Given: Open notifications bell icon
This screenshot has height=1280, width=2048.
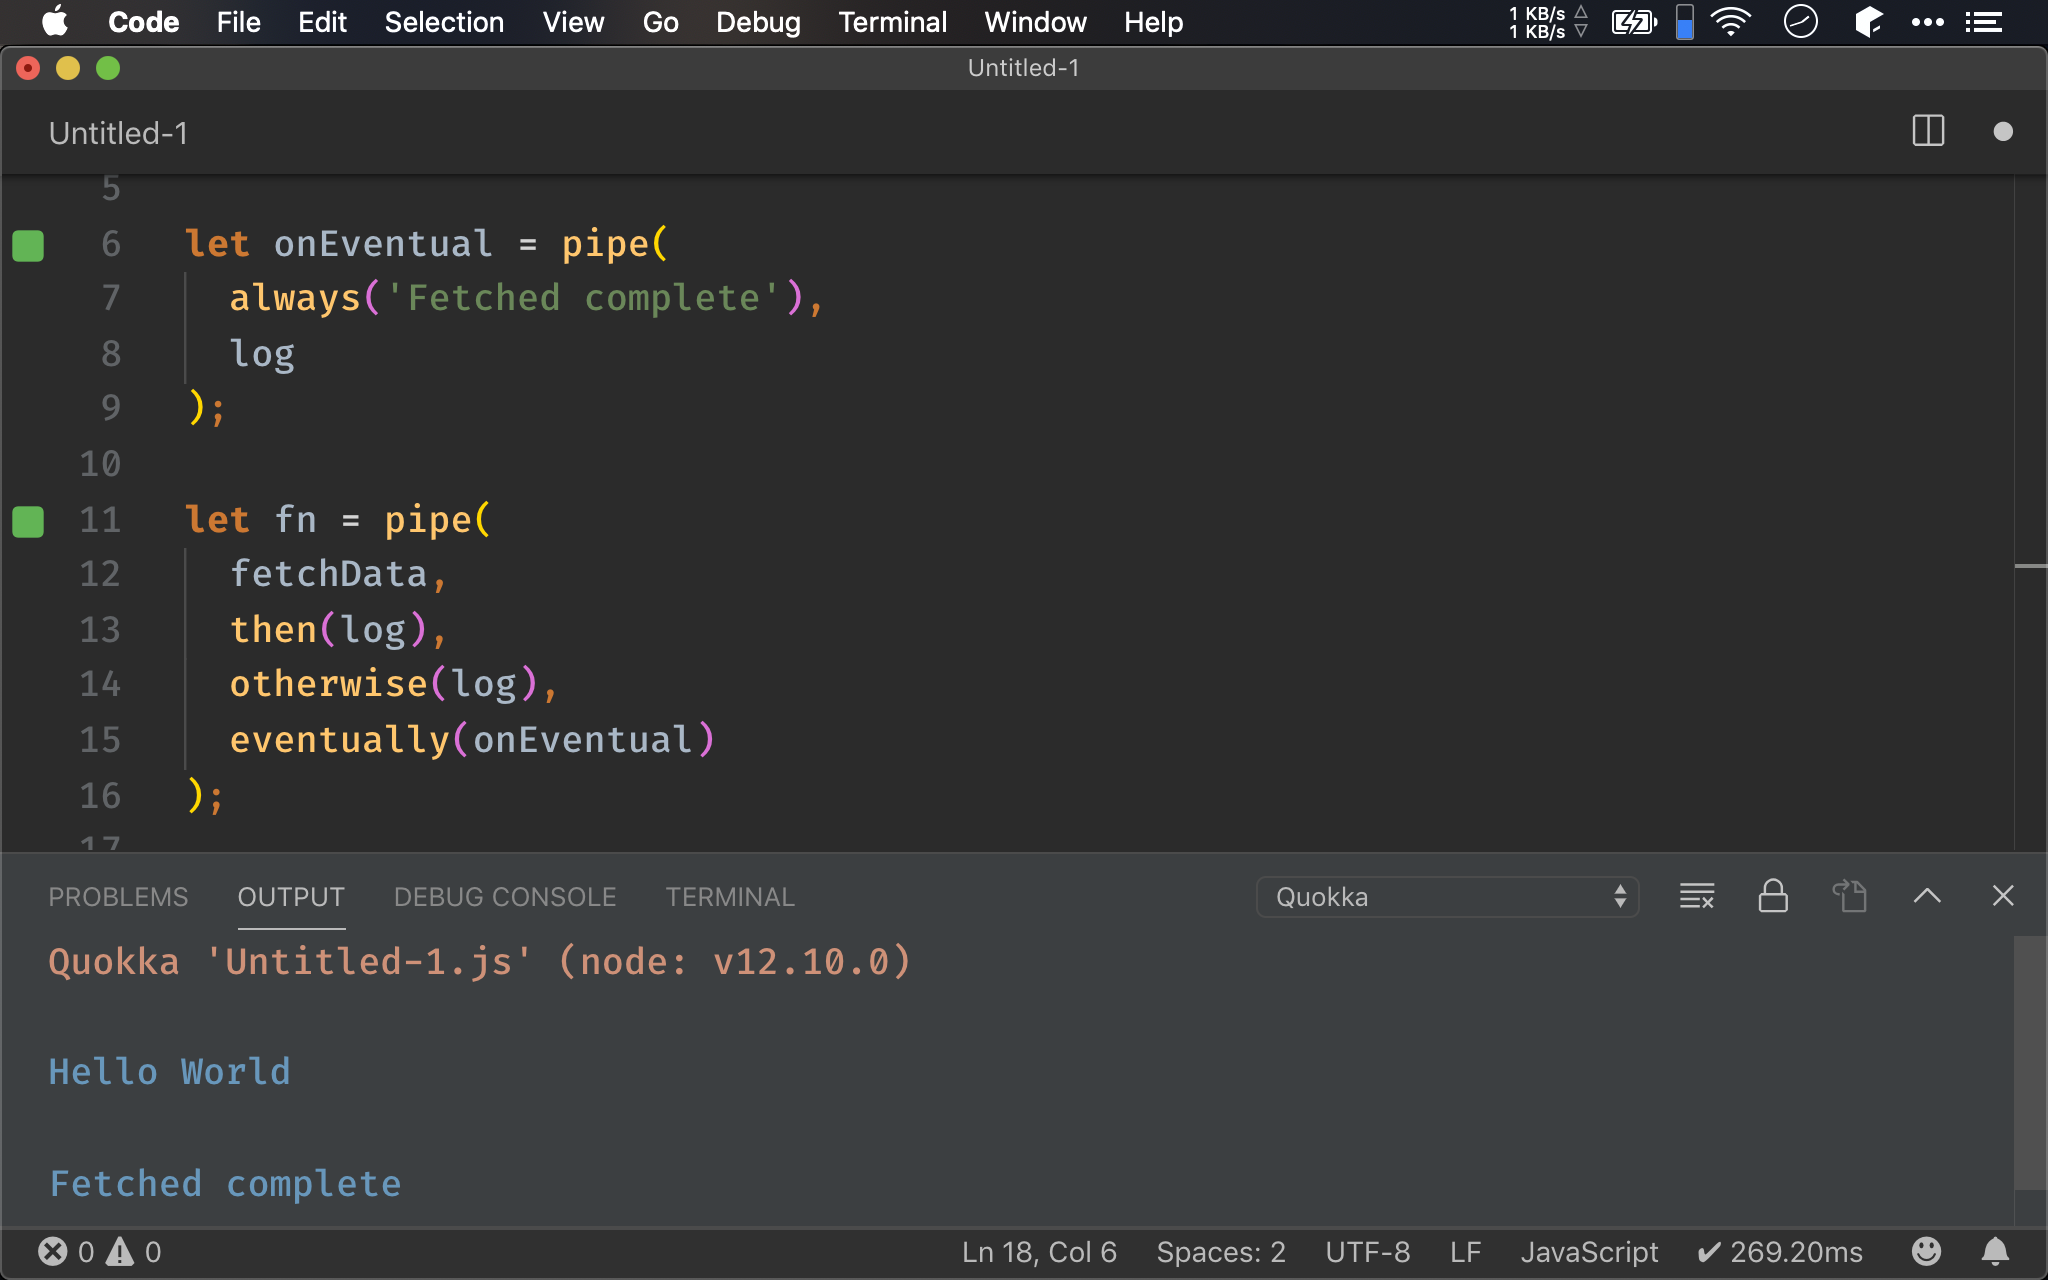Looking at the screenshot, I should click(1995, 1251).
